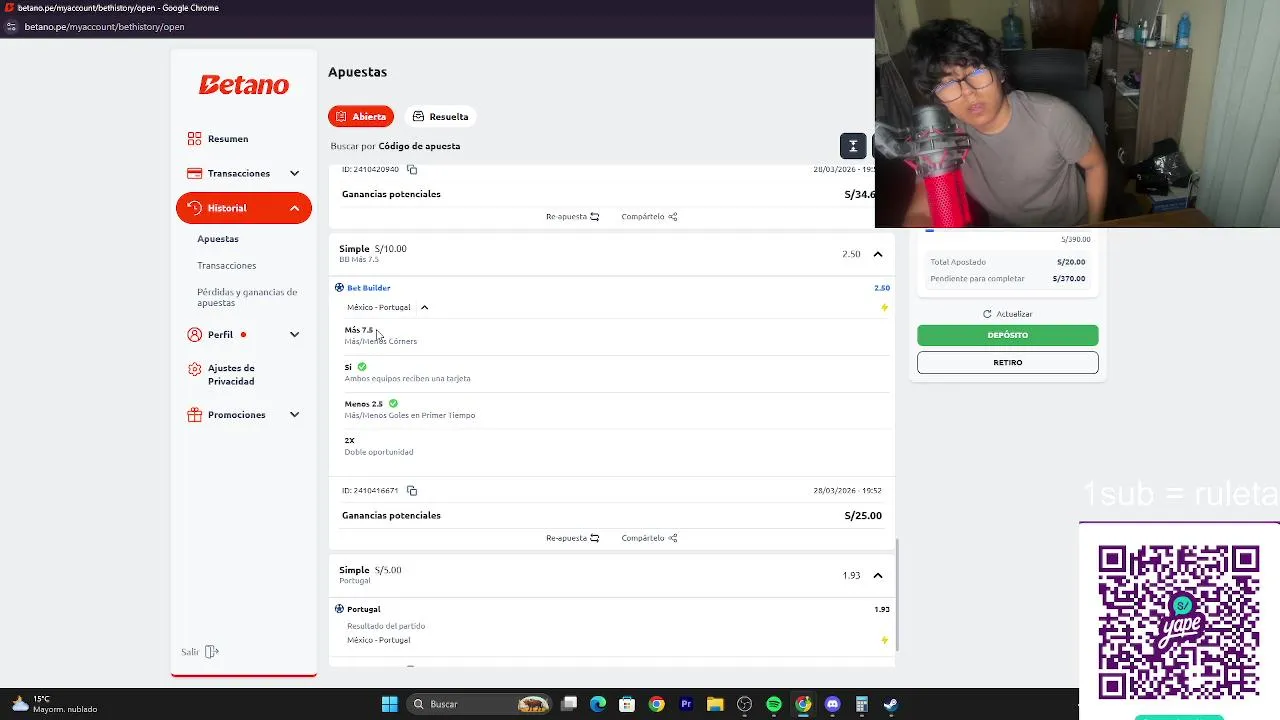Screen dimensions: 1280x720
Task: Click the site info icon in address bar
Action: tap(11, 27)
